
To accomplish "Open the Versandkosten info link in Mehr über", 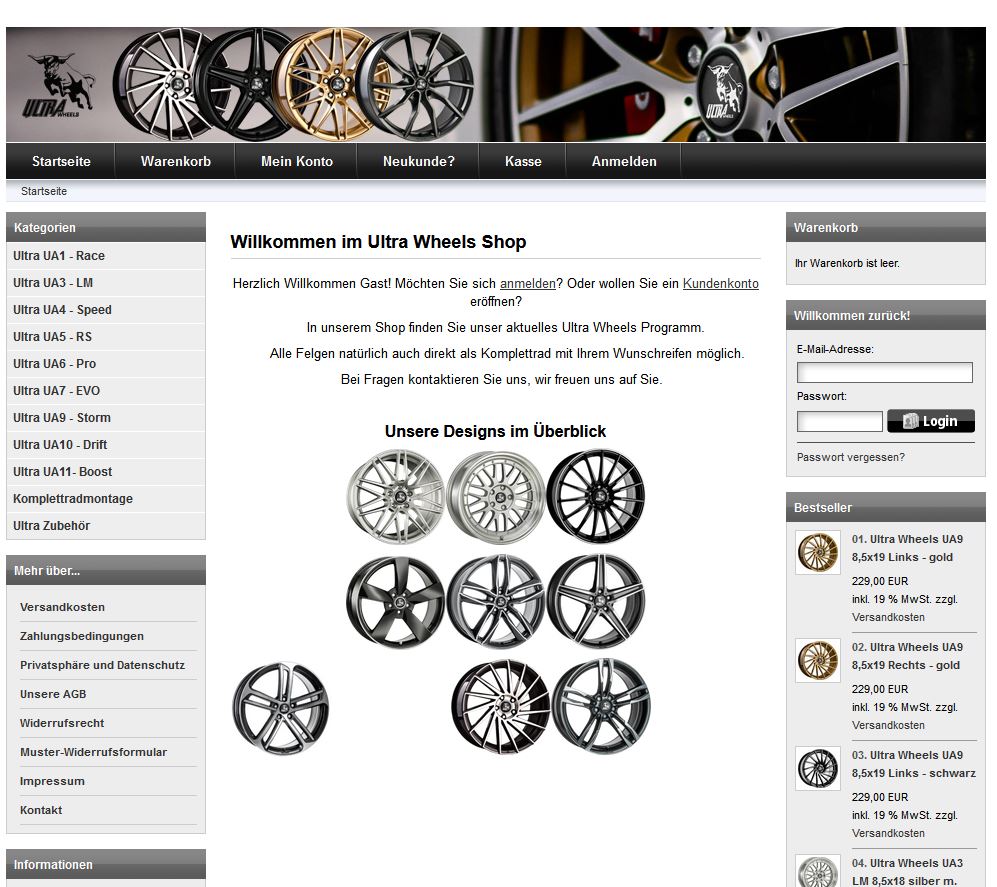I will click(x=62, y=607).
